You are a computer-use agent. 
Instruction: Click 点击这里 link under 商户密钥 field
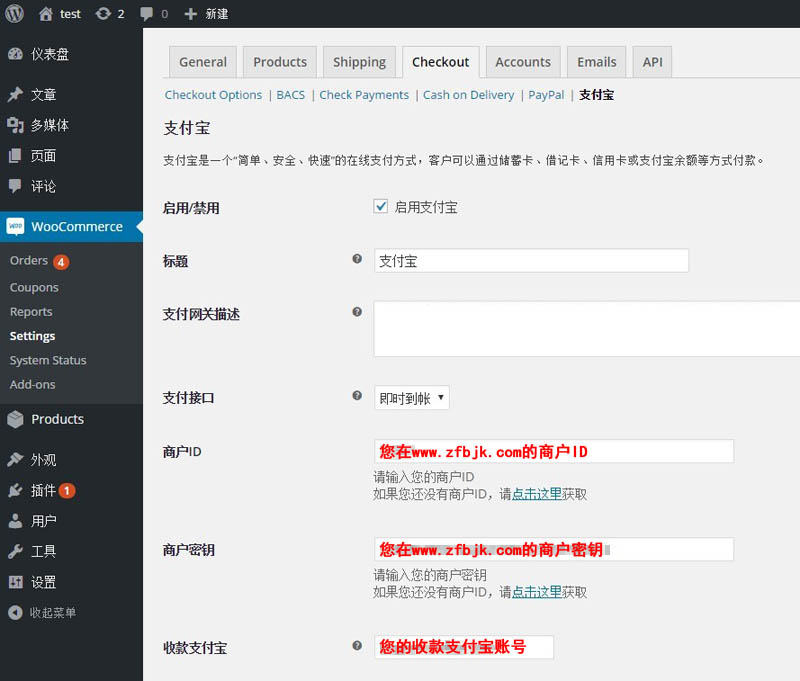click(536, 592)
